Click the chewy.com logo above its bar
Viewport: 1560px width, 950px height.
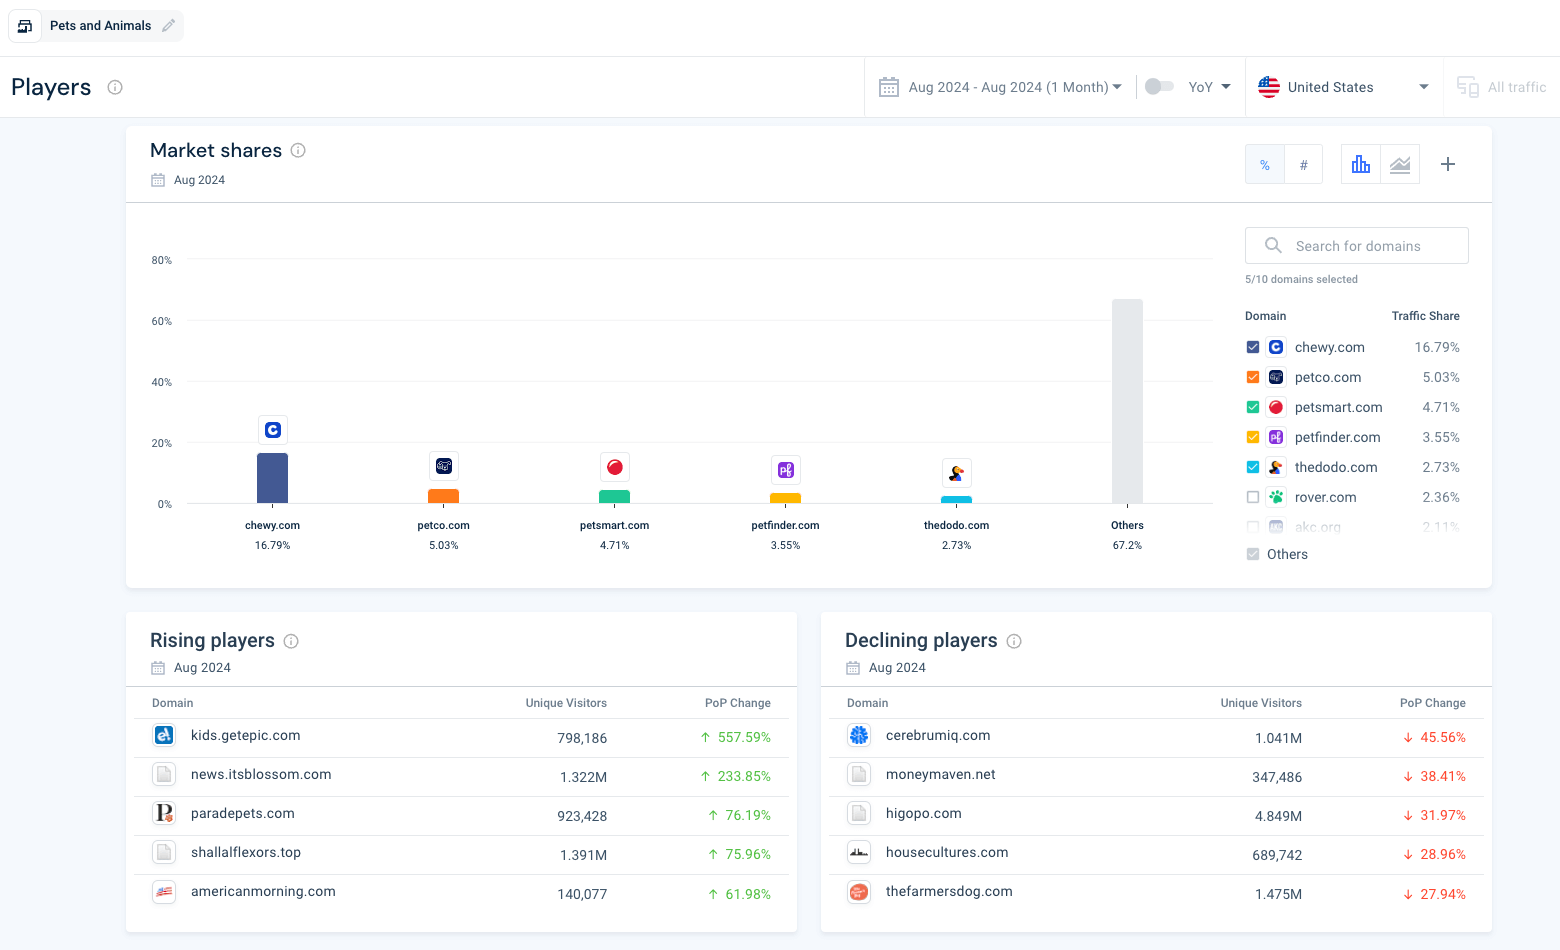pyautogui.click(x=273, y=430)
